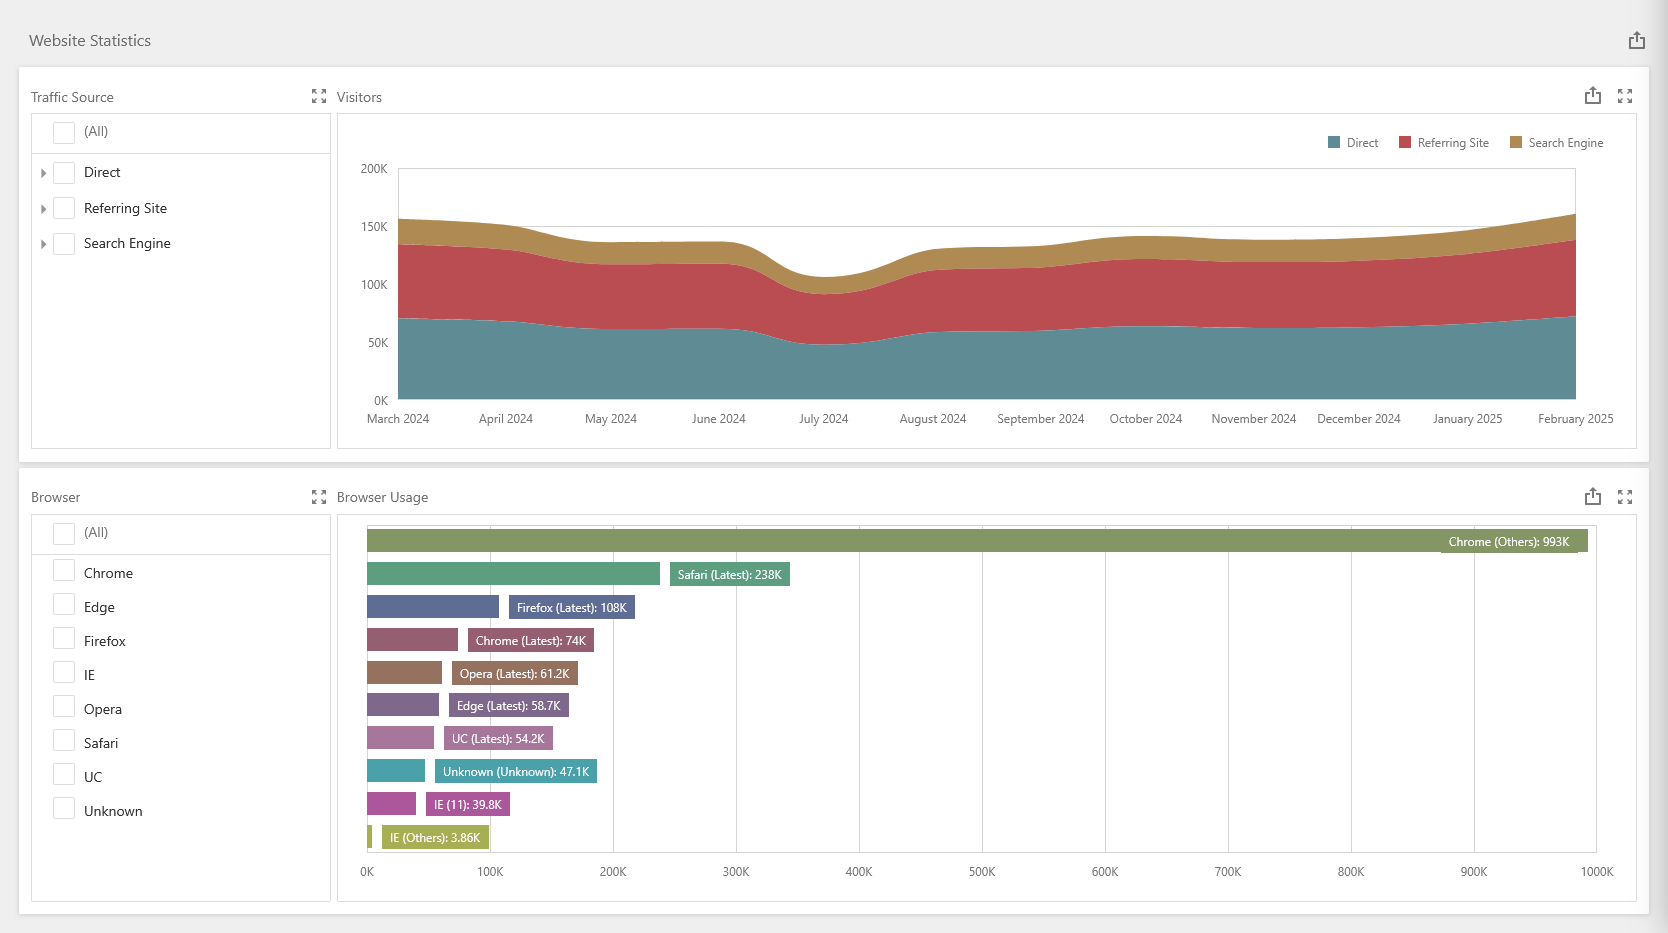The height and width of the screenshot is (933, 1668).
Task: Select the Firefox item in Browser list
Action: click(105, 641)
